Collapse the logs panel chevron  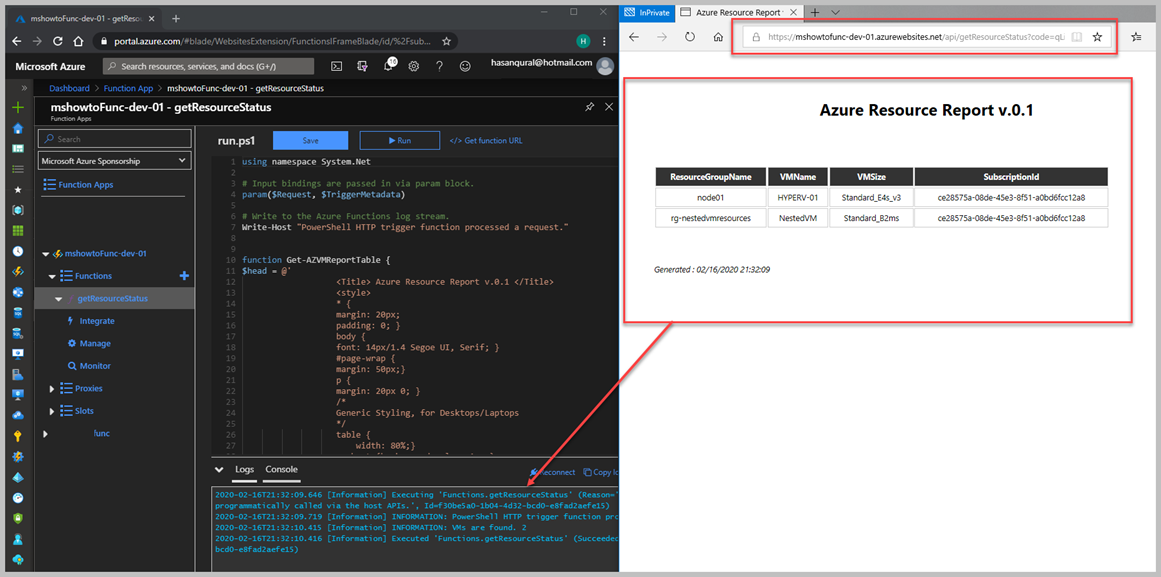coord(219,470)
